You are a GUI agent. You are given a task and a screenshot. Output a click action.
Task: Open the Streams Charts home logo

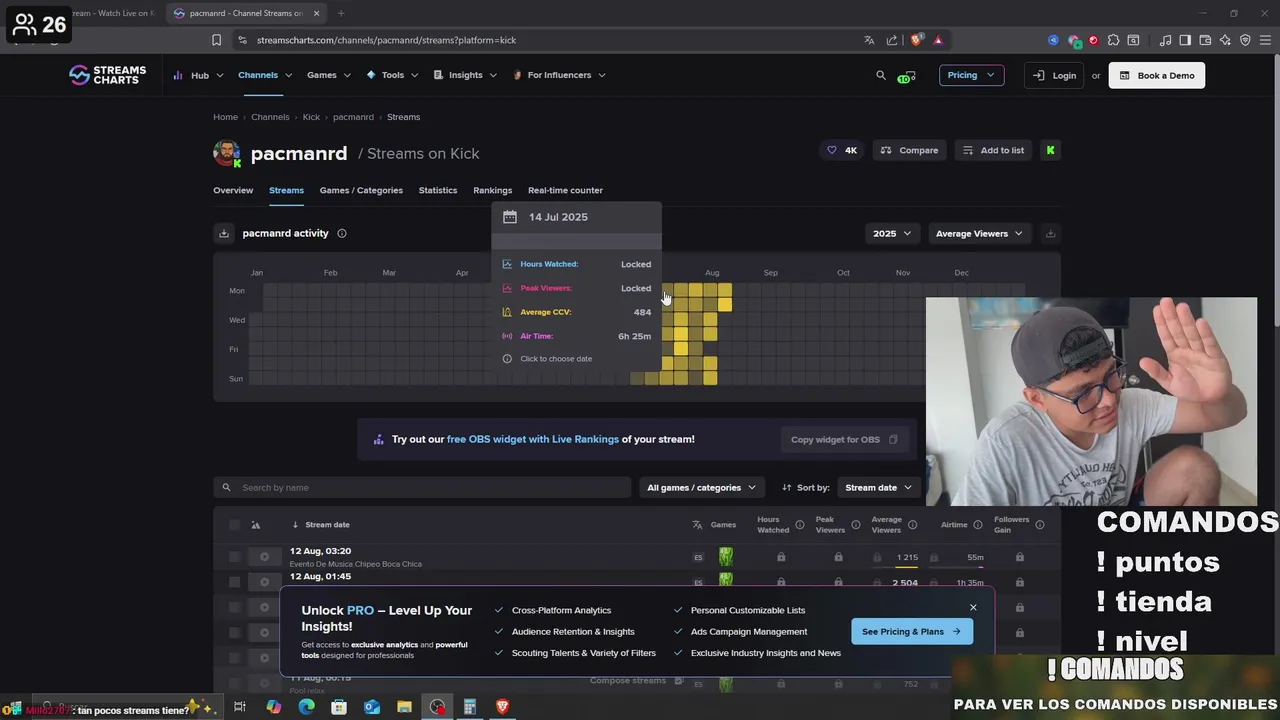pyautogui.click(x=107, y=75)
